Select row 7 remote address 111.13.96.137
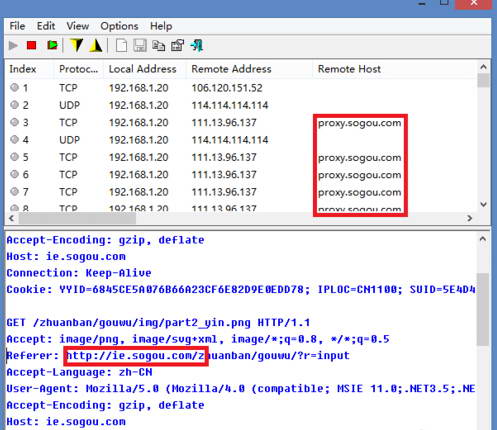Viewport: 497px width, 430px height. click(224, 192)
